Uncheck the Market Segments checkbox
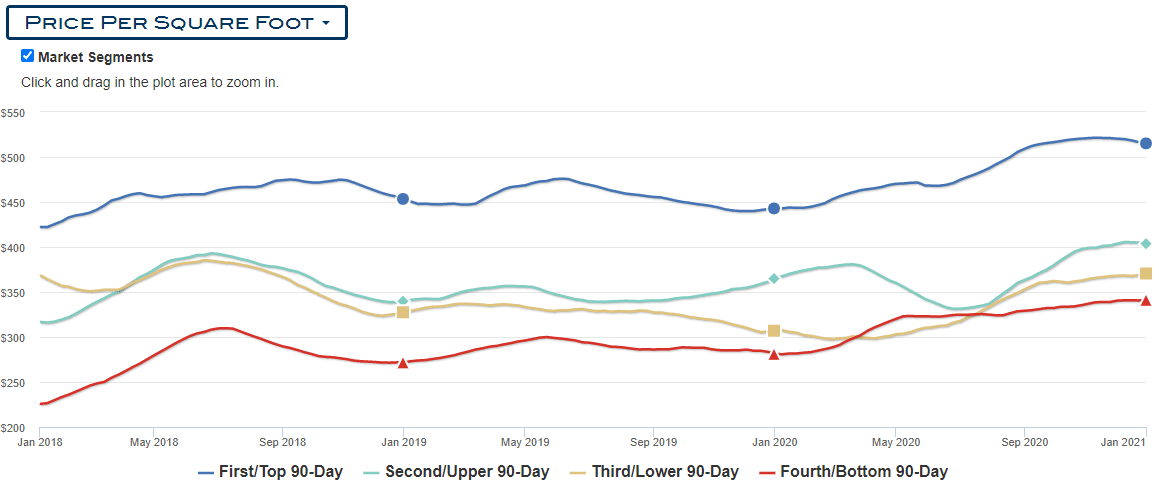1159x493 pixels. pos(28,56)
